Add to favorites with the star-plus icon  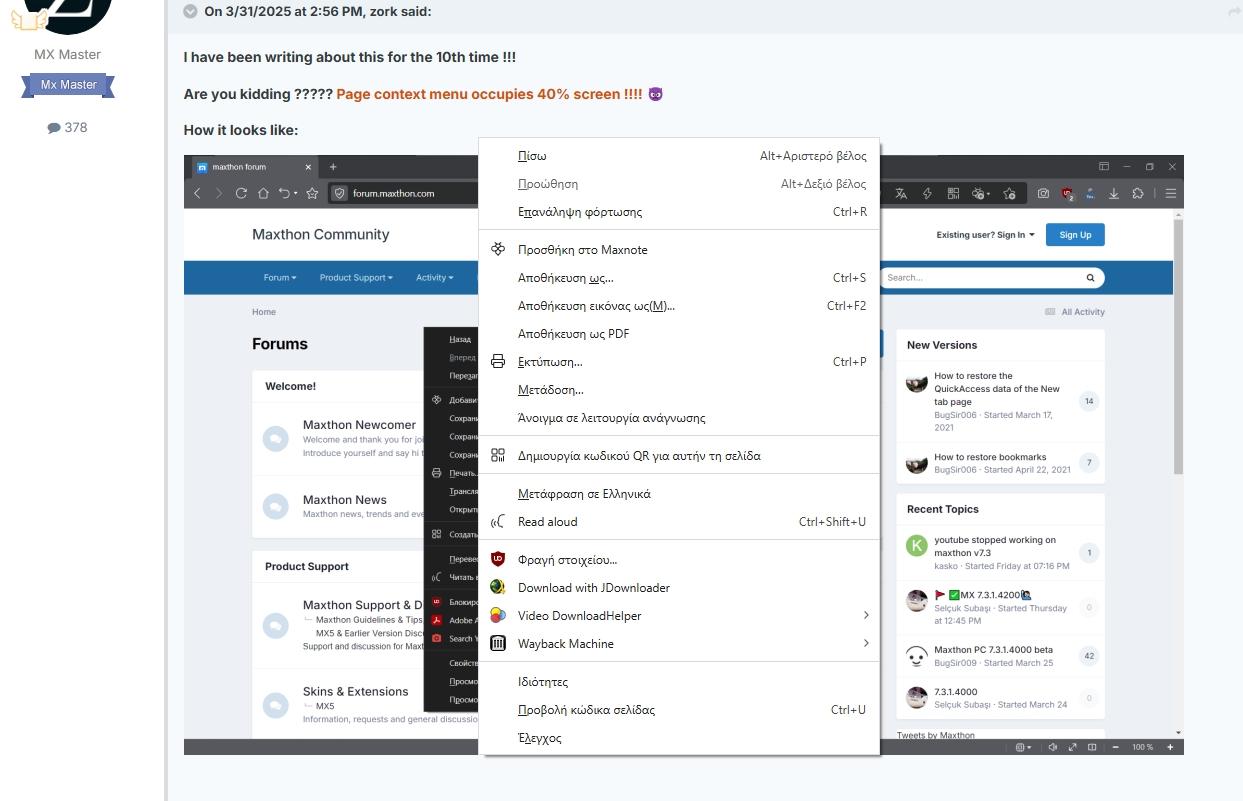(1010, 193)
